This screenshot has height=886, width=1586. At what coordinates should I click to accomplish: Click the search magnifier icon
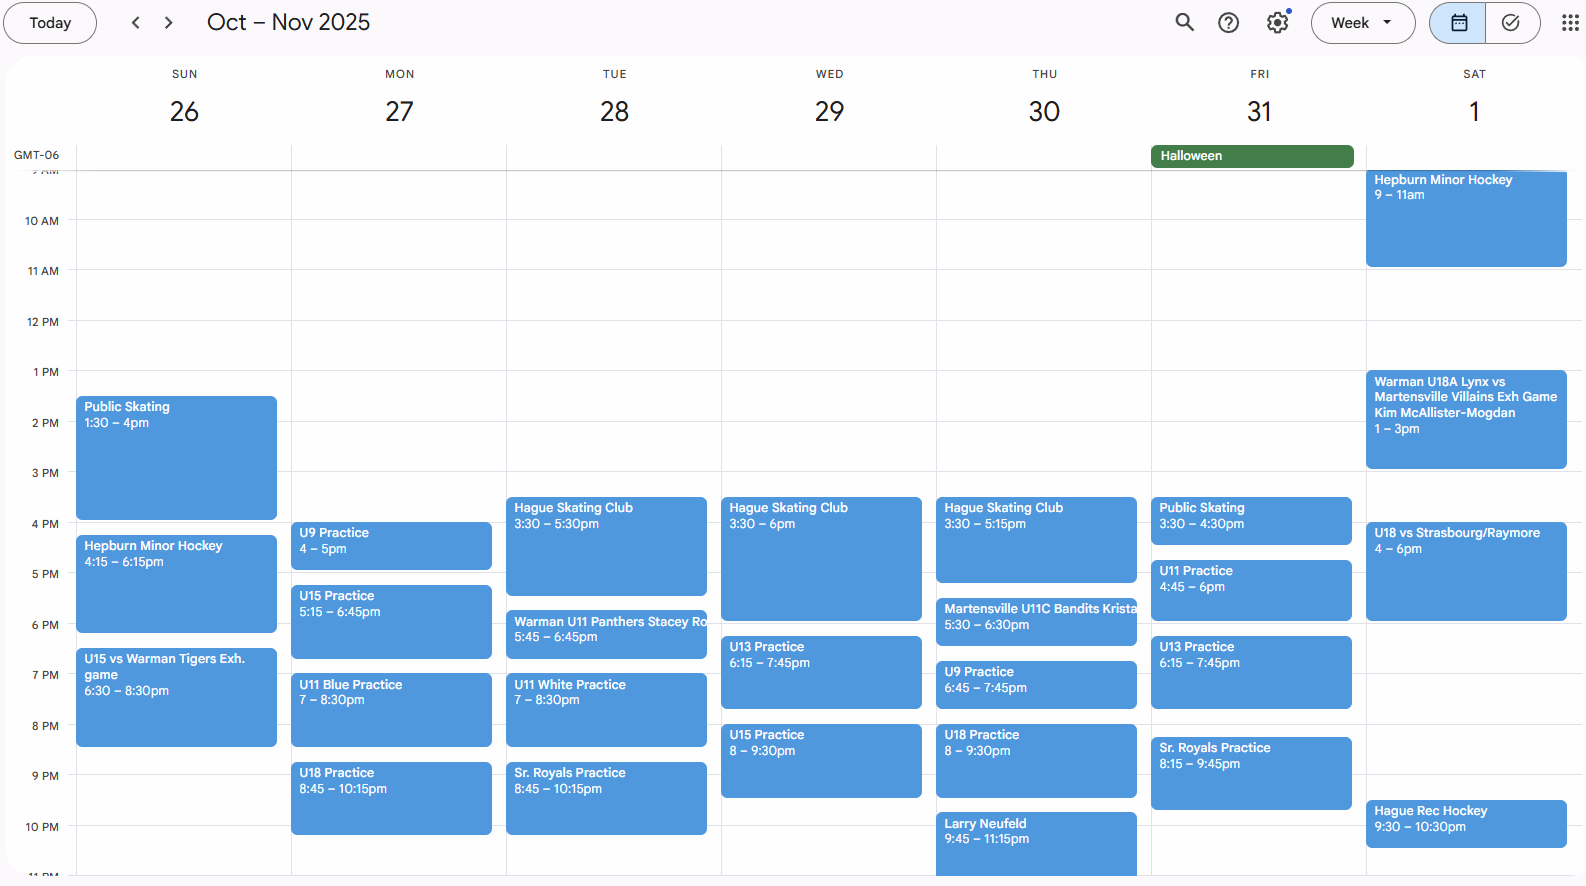tap(1184, 22)
